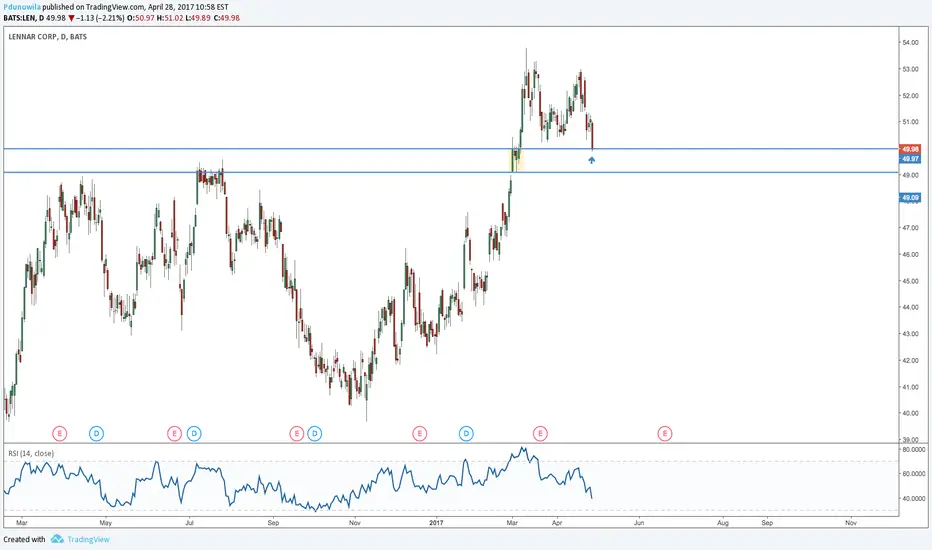Click the 'Jun' time axis label
Viewport: 932px width, 550px height.
[639, 523]
